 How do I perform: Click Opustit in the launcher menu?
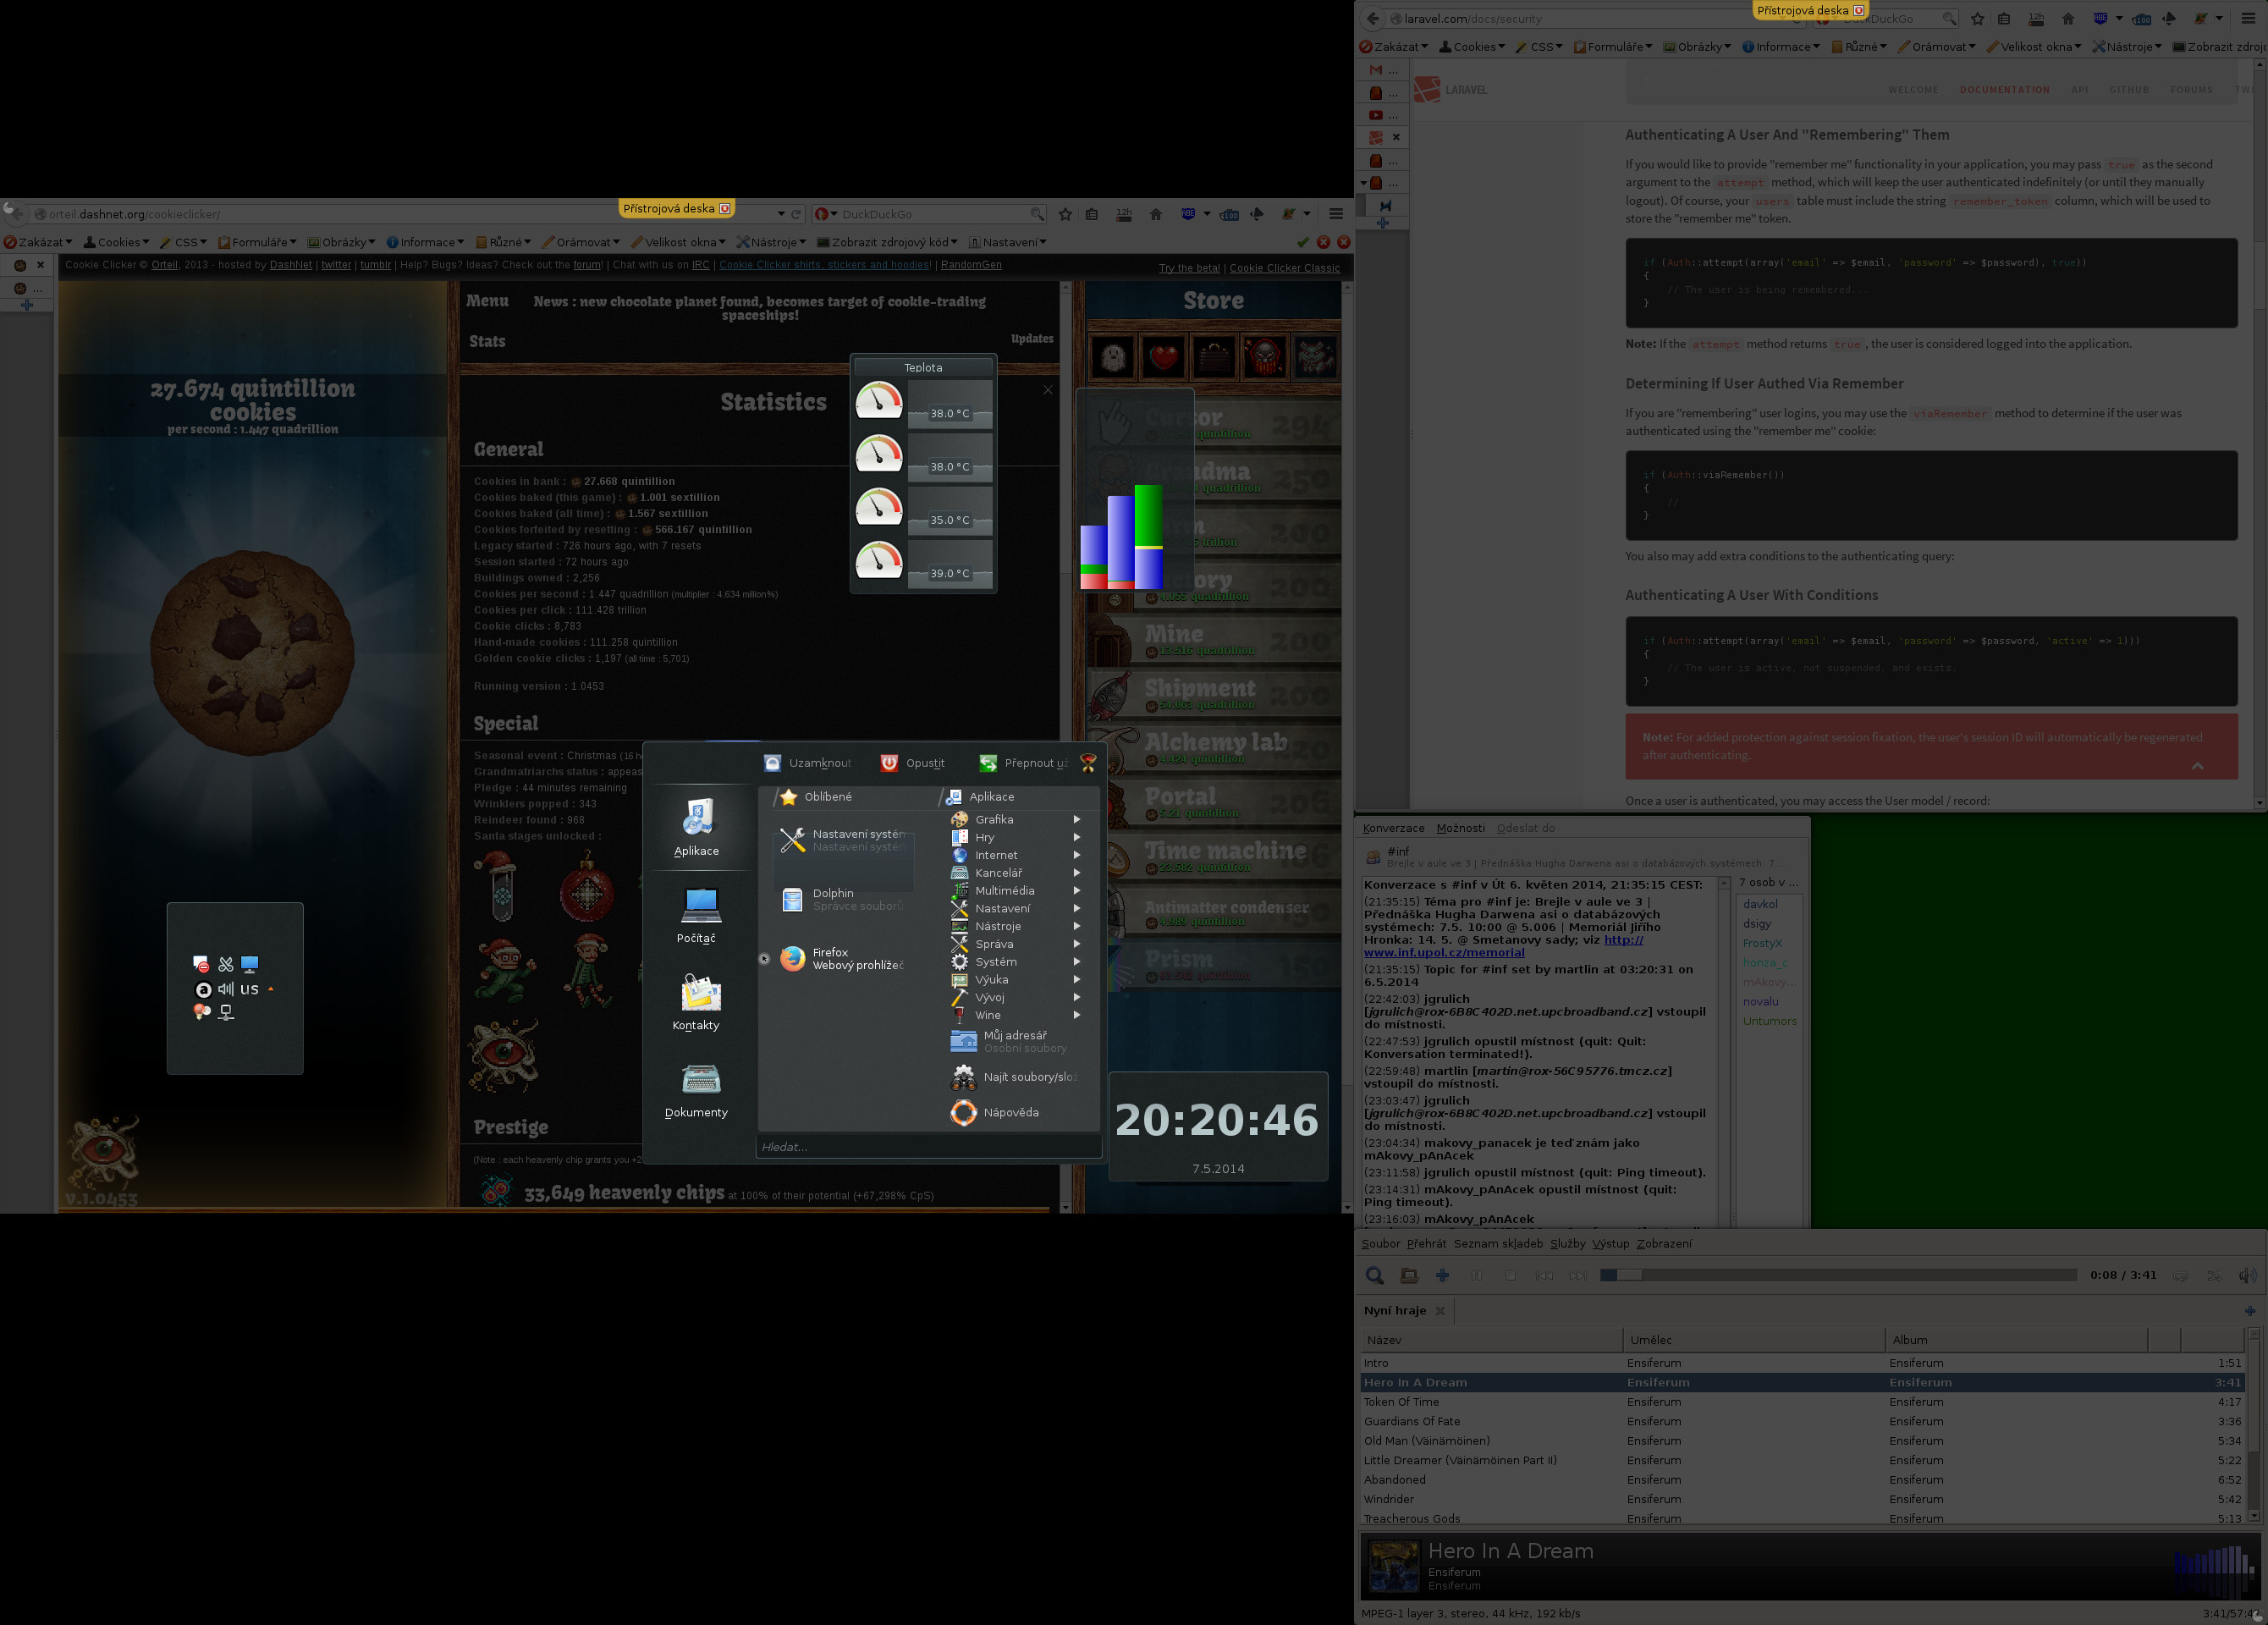pos(912,763)
